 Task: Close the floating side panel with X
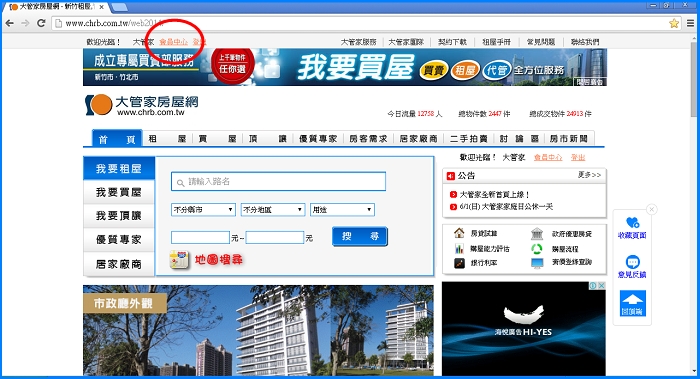pos(652,209)
